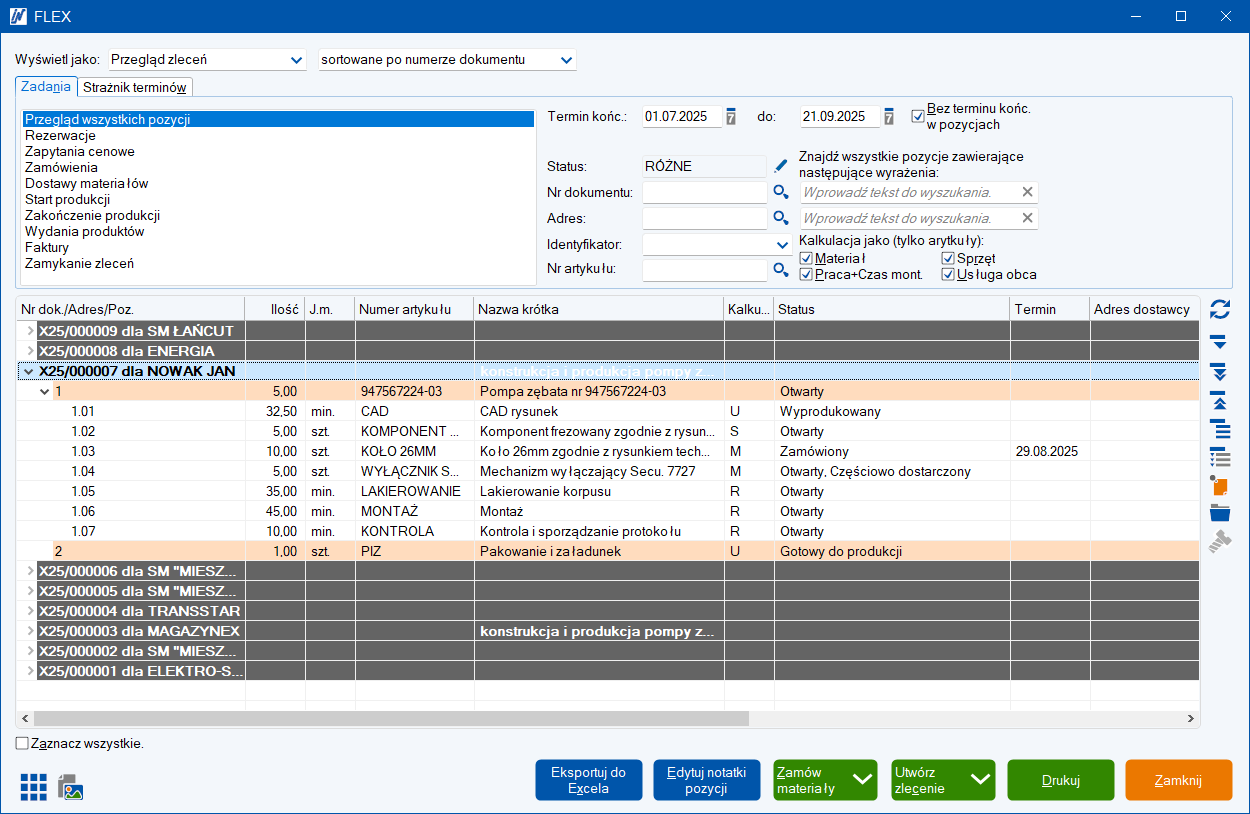Switch to the Strażnik terminów tab
This screenshot has width=1250, height=814.
point(134,88)
